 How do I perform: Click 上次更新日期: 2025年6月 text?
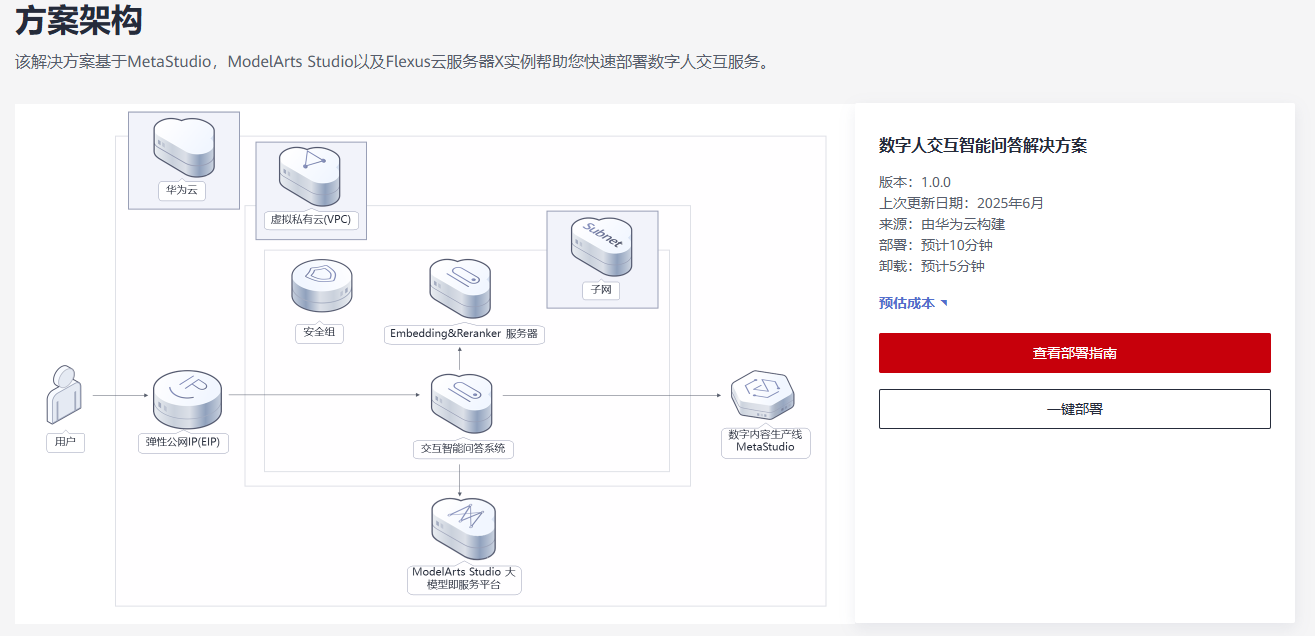(961, 203)
